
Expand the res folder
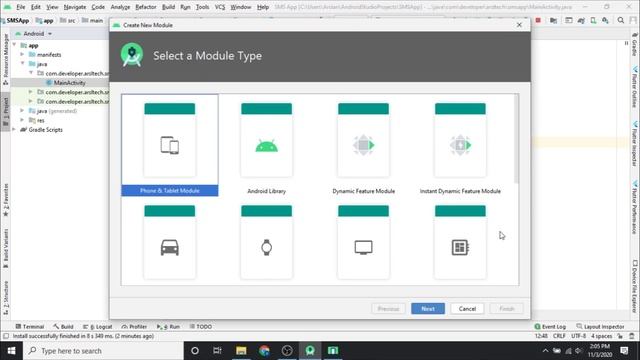(x=22, y=120)
